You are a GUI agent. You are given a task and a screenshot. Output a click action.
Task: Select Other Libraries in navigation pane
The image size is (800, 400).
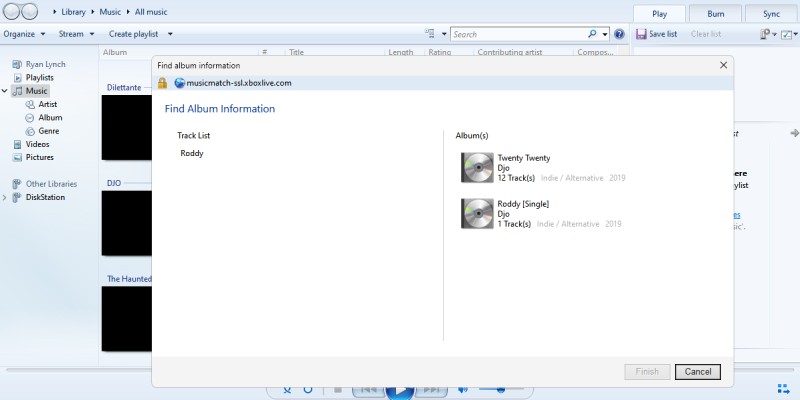tap(51, 184)
